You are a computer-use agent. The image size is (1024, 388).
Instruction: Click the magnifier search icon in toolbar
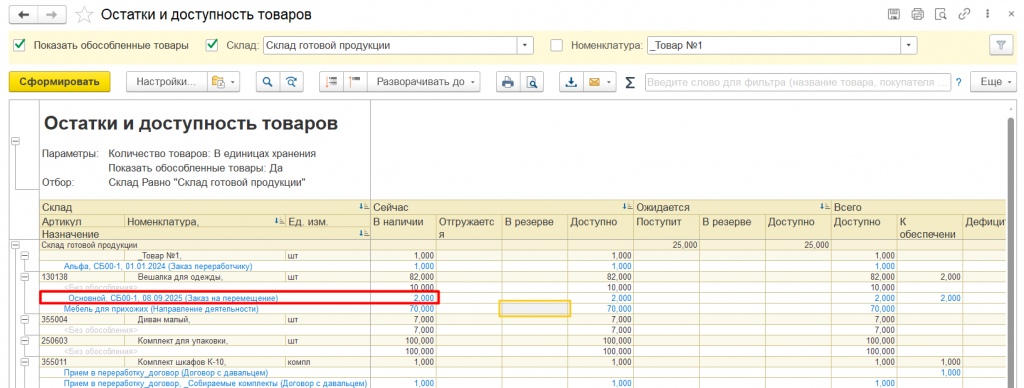267,82
